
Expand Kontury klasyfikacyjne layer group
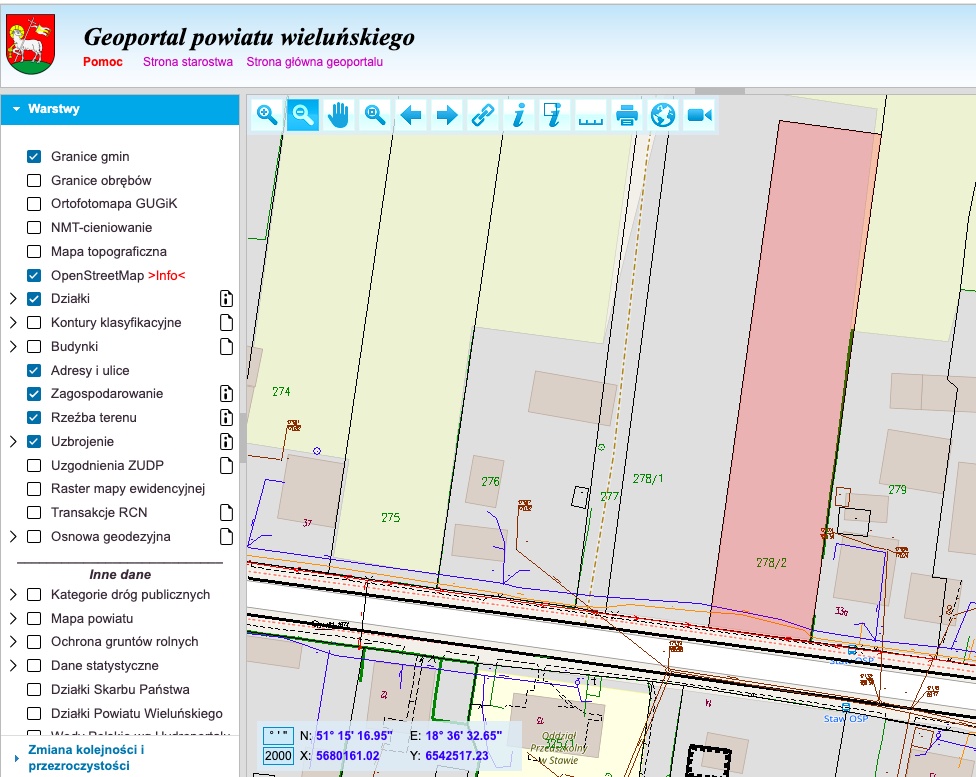click(x=13, y=323)
